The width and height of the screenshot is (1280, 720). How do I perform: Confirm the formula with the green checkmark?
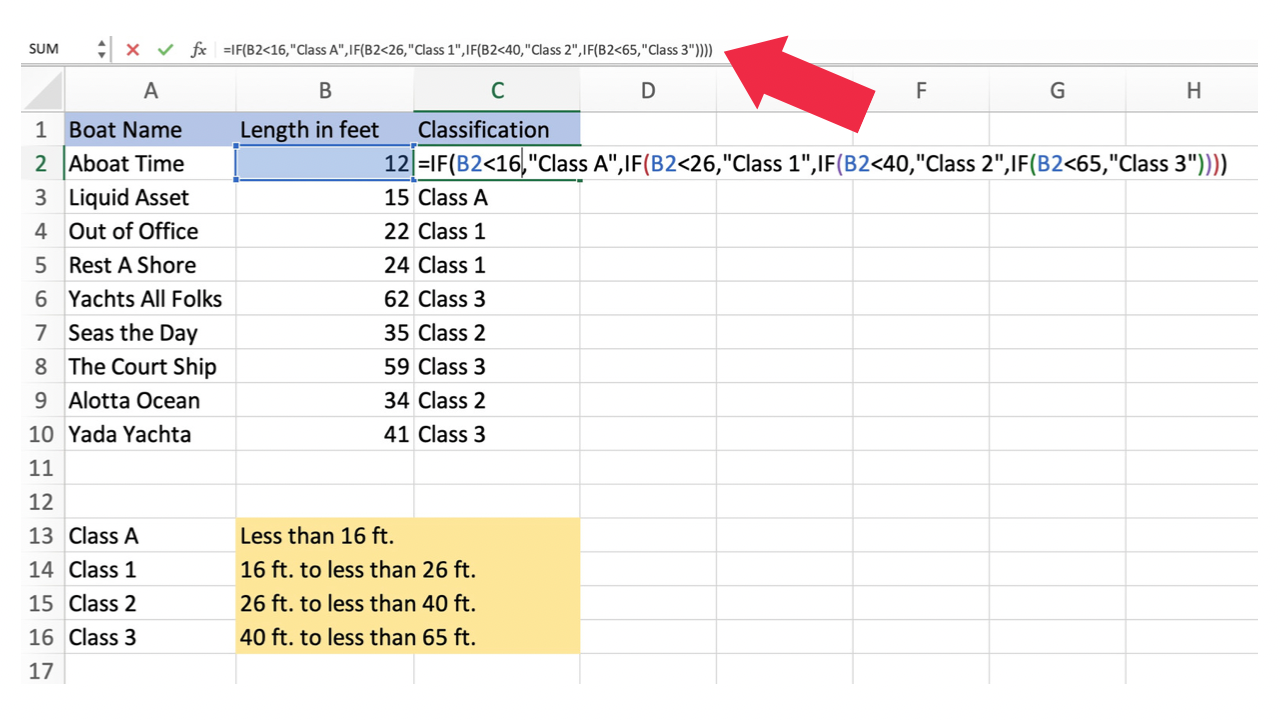coord(166,48)
